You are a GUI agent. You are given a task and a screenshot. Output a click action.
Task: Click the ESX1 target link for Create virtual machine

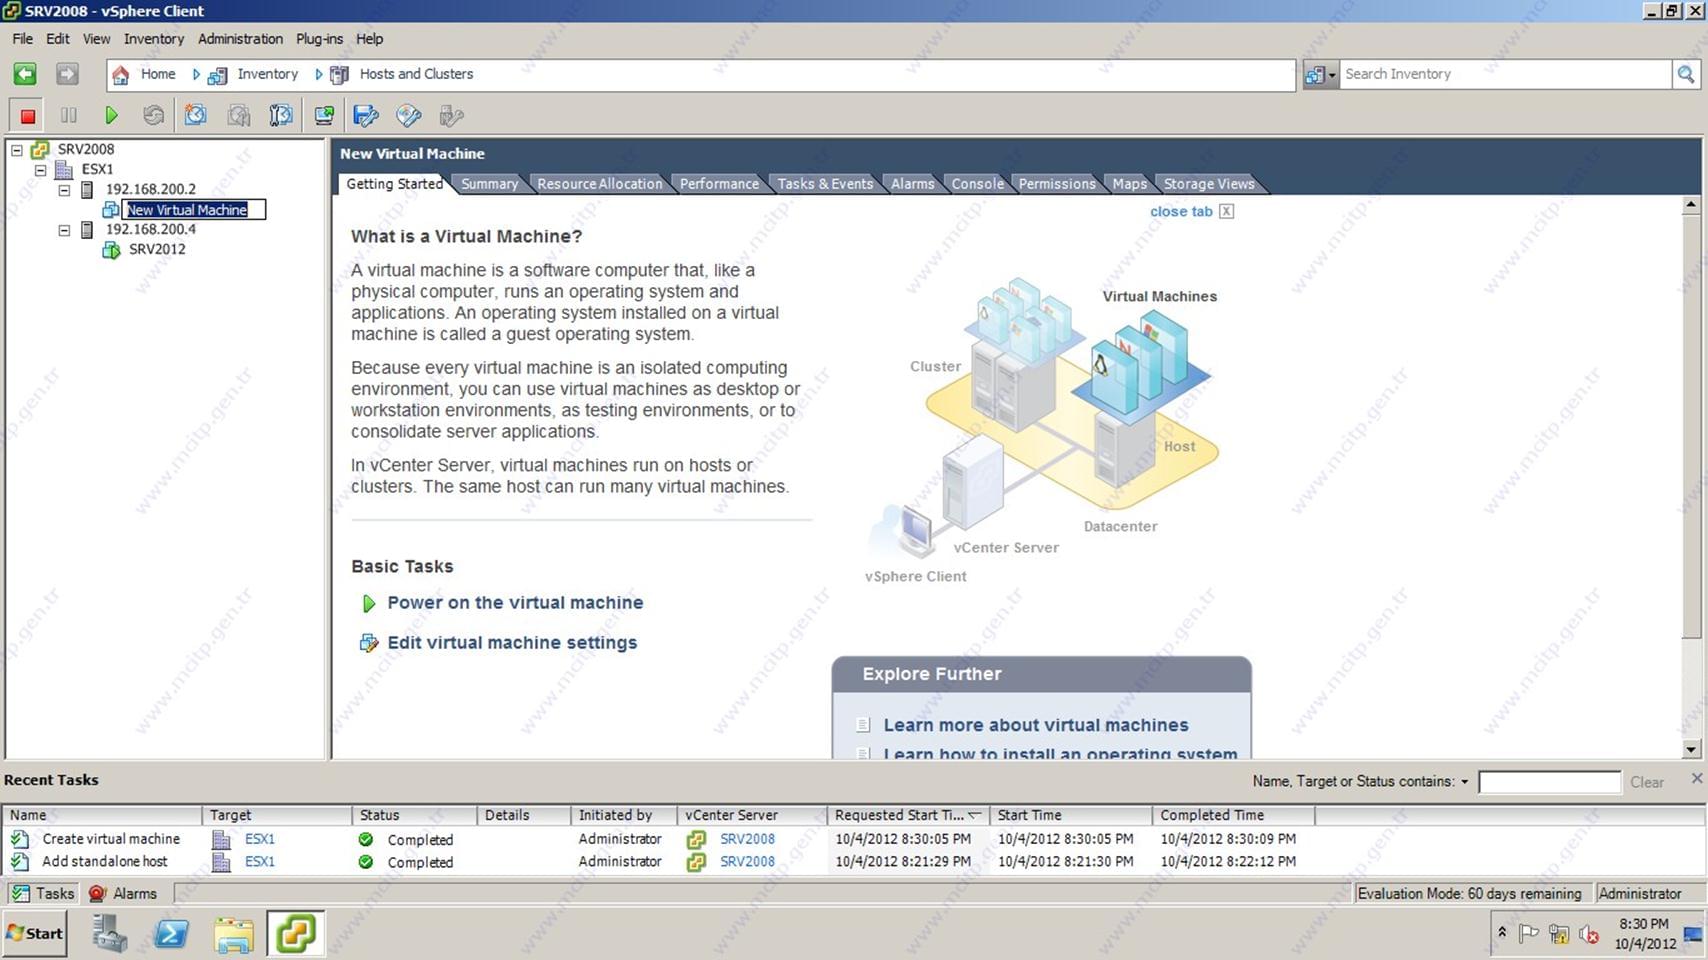click(260, 839)
